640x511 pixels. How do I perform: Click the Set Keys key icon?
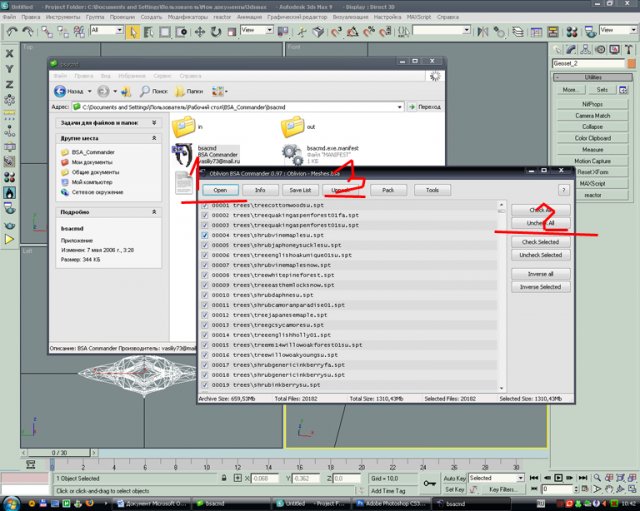tap(429, 483)
